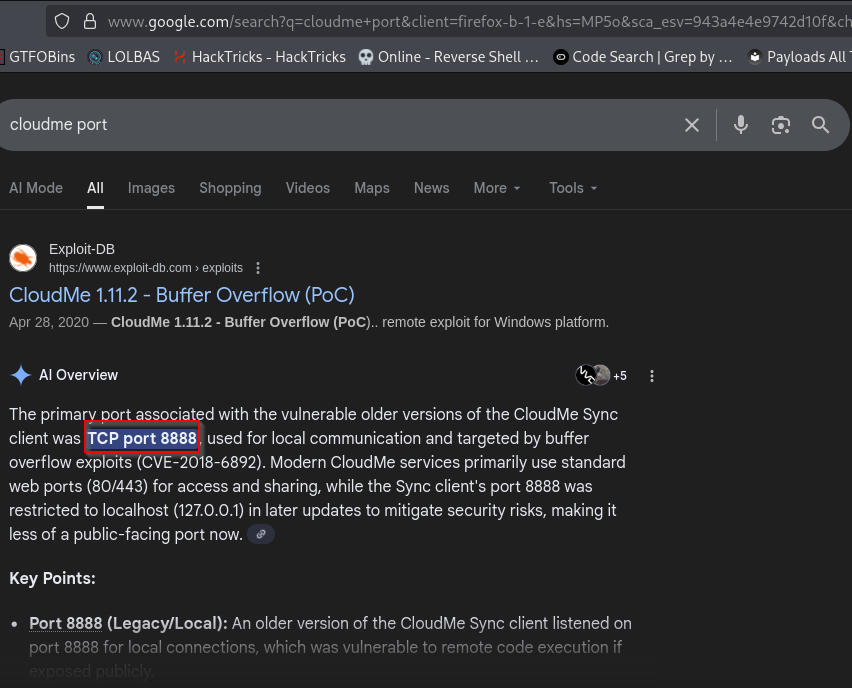Click in the cloudme port search field
The width and height of the screenshot is (852, 688).
pyautogui.click(x=330, y=125)
